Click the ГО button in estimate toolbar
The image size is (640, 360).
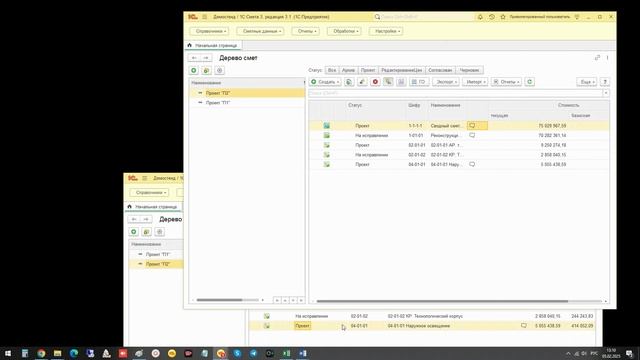419,82
